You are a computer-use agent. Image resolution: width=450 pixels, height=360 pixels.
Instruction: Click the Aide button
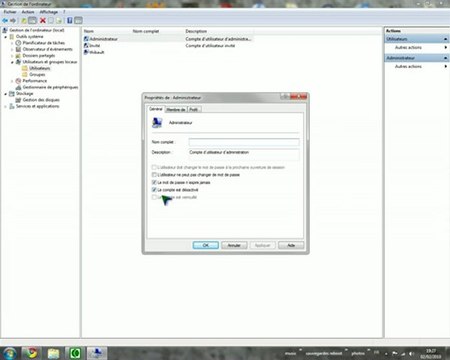[x=291, y=245]
